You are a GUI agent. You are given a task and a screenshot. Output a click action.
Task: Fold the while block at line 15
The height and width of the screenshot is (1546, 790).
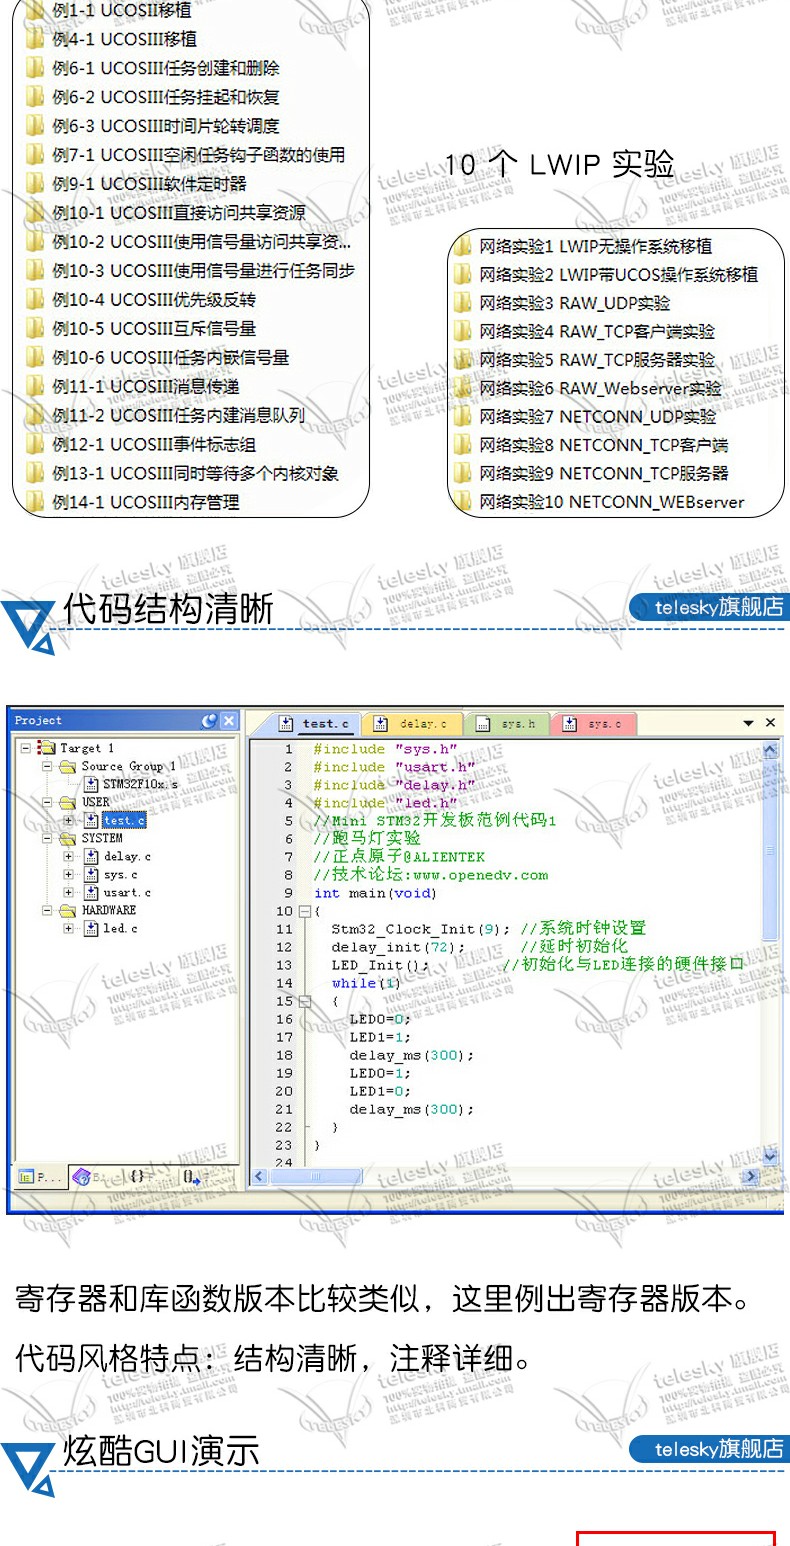tap(305, 1002)
